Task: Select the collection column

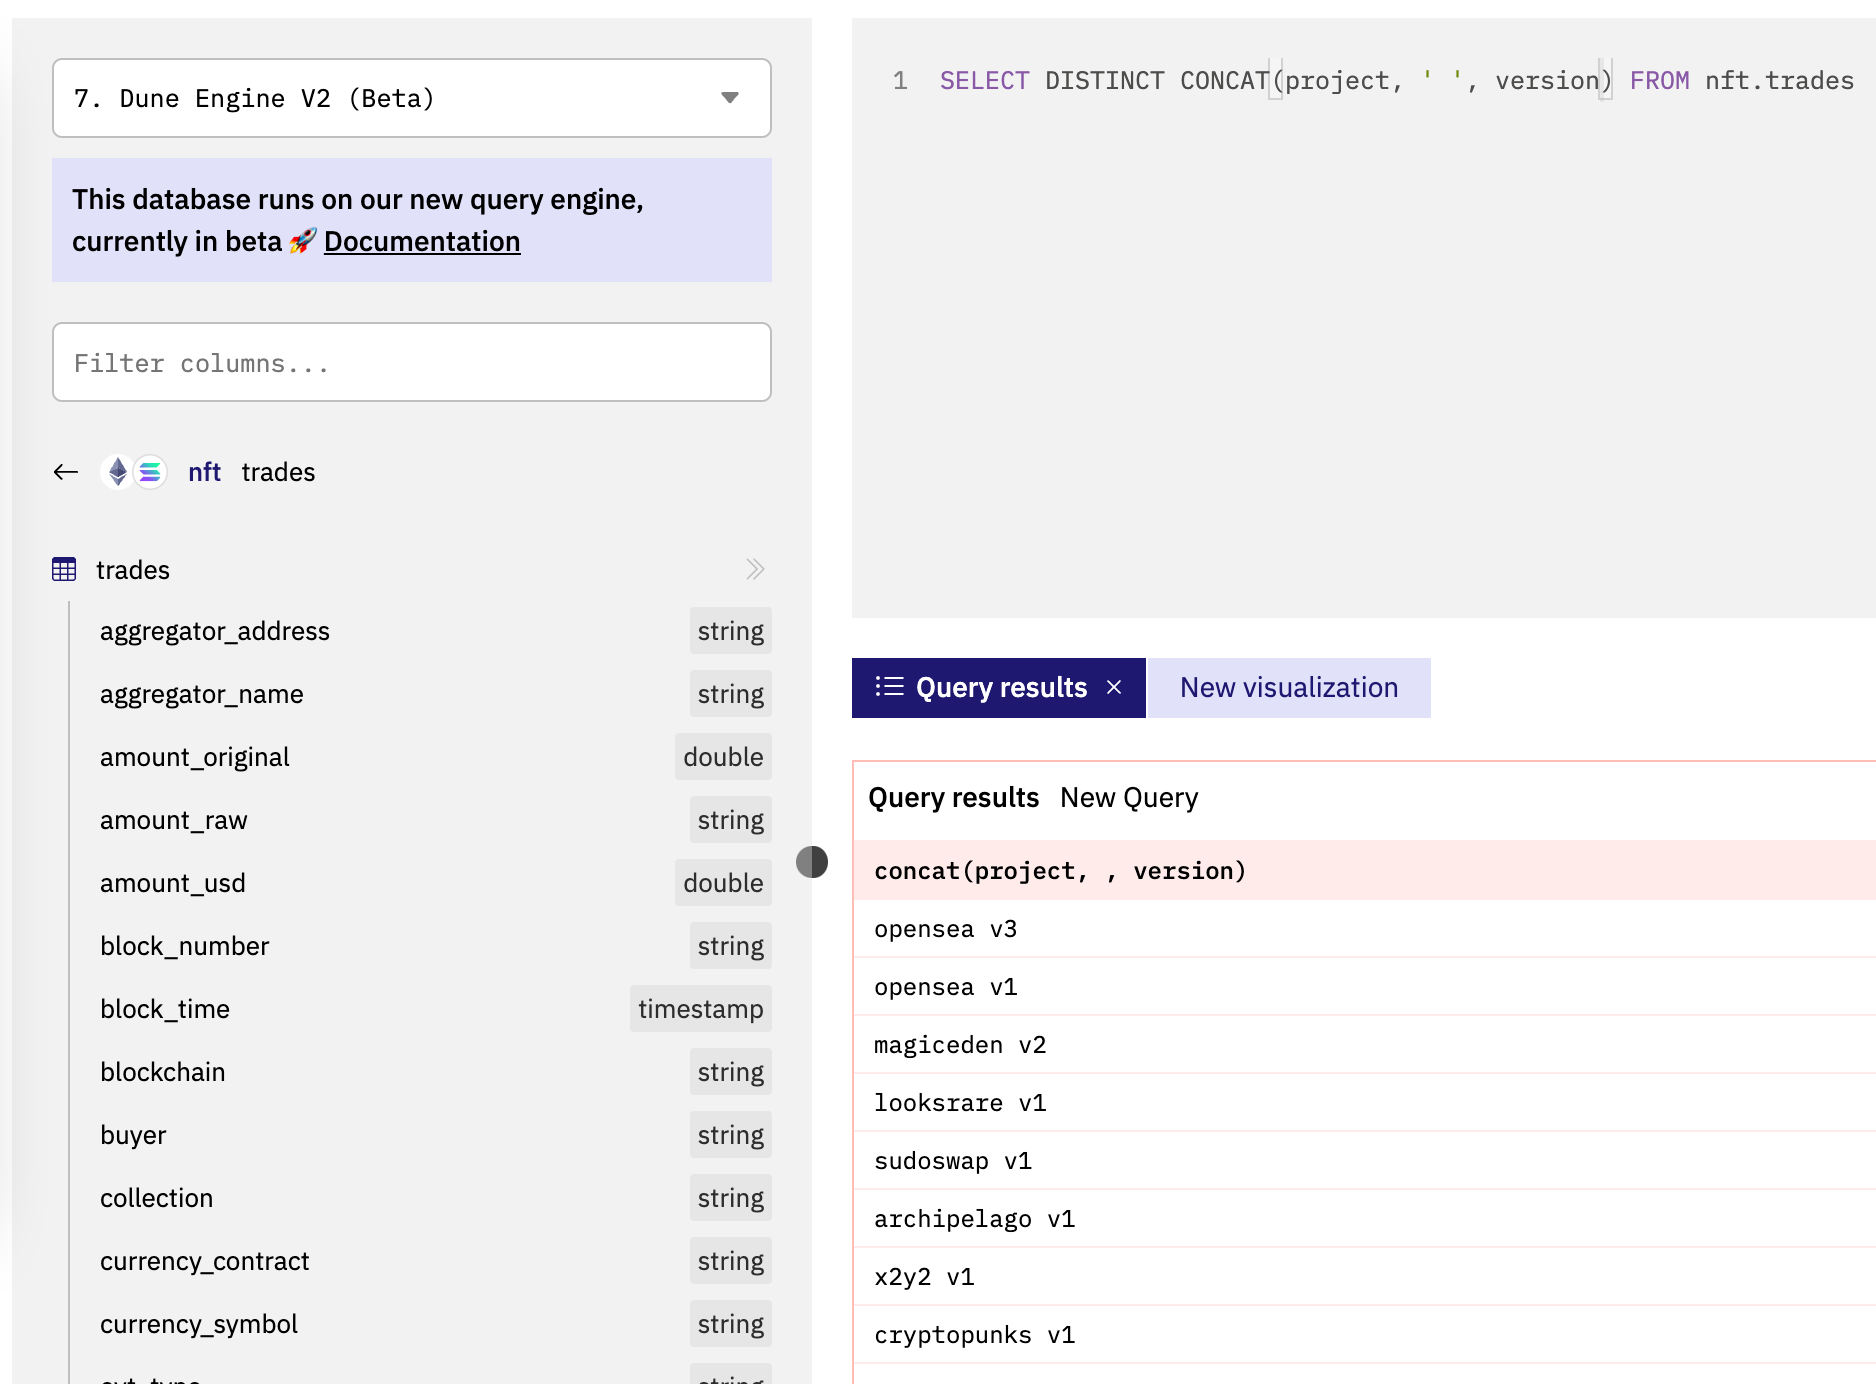Action: [x=157, y=1198]
